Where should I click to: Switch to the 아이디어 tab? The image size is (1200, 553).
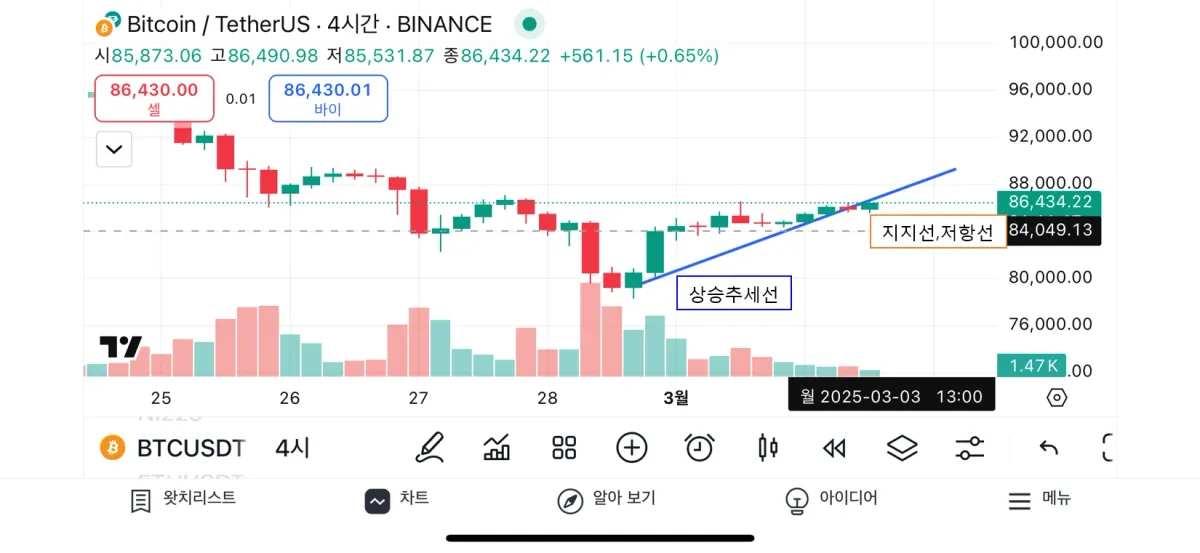[832, 499]
